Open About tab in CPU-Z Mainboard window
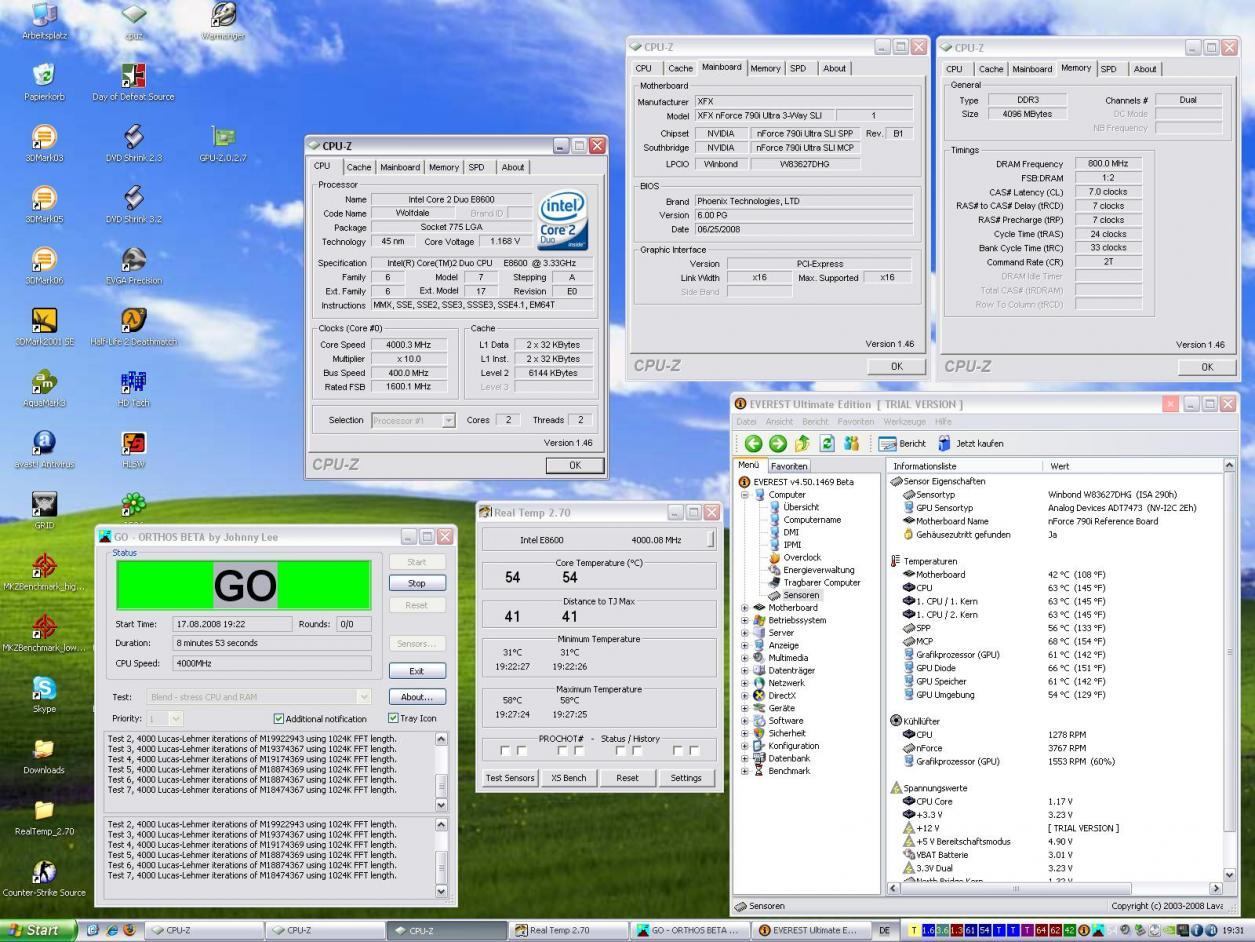1255x942 pixels. [834, 69]
